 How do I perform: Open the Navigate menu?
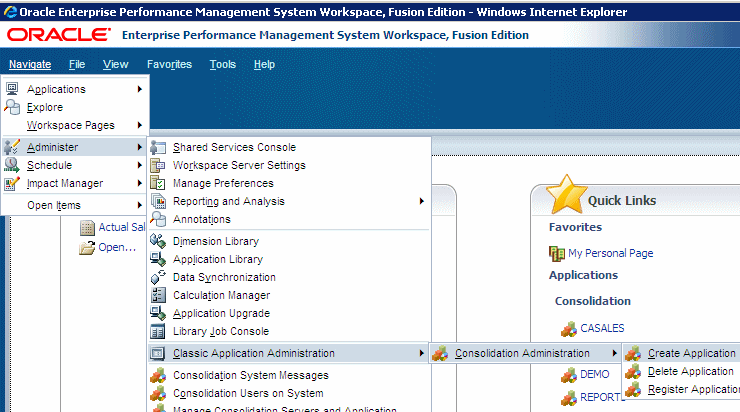[x=30, y=64]
